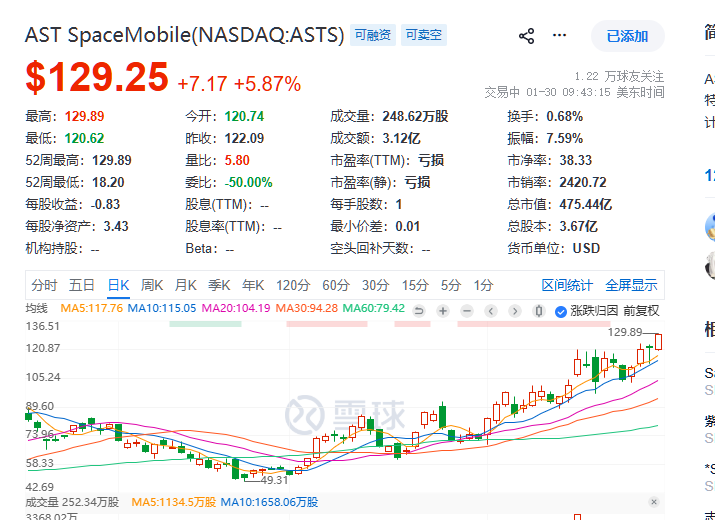Click the 129.89 high marker on chart
715x520 pixels.
coord(625,332)
